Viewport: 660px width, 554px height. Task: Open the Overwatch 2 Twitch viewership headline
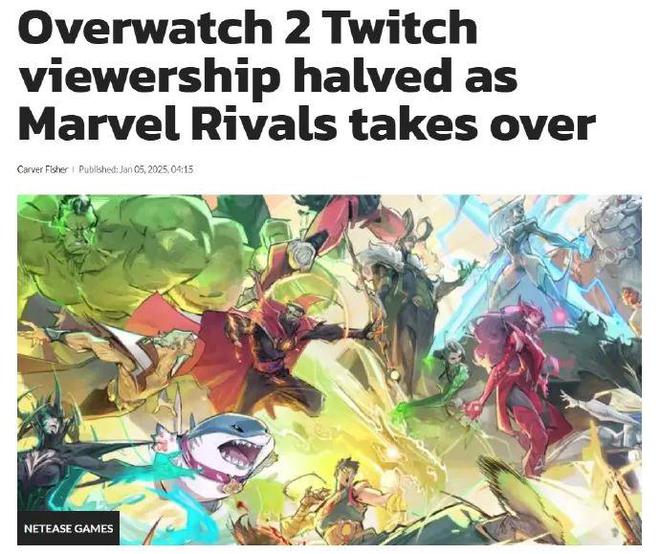(306, 77)
